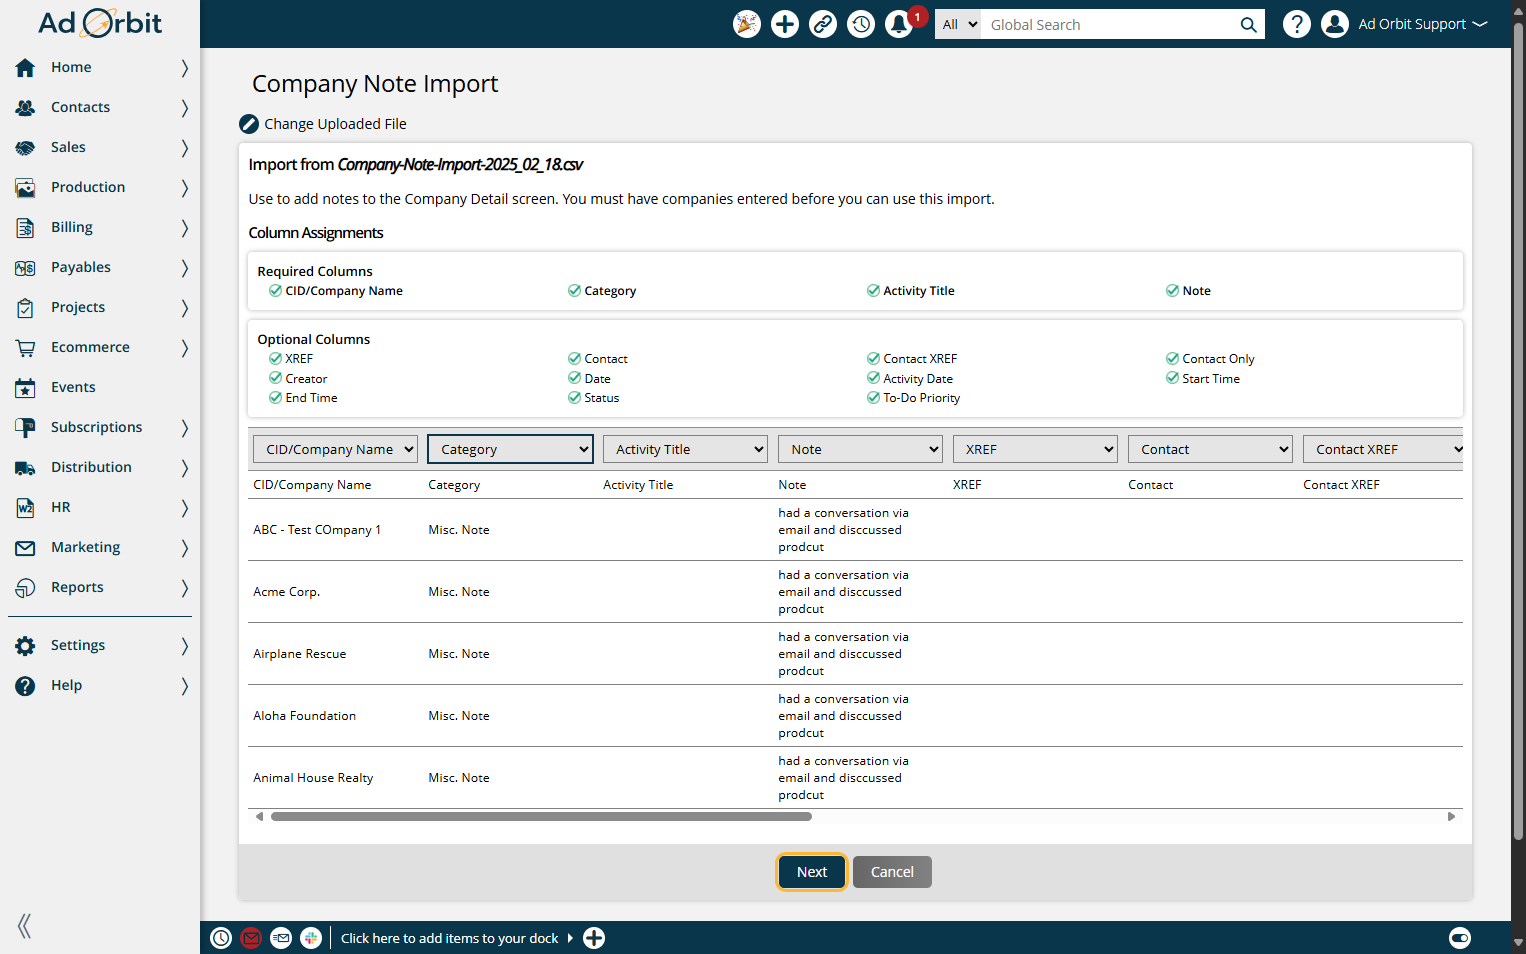
Task: Click the 'Airplane Rescue' cell
Action: point(299,654)
